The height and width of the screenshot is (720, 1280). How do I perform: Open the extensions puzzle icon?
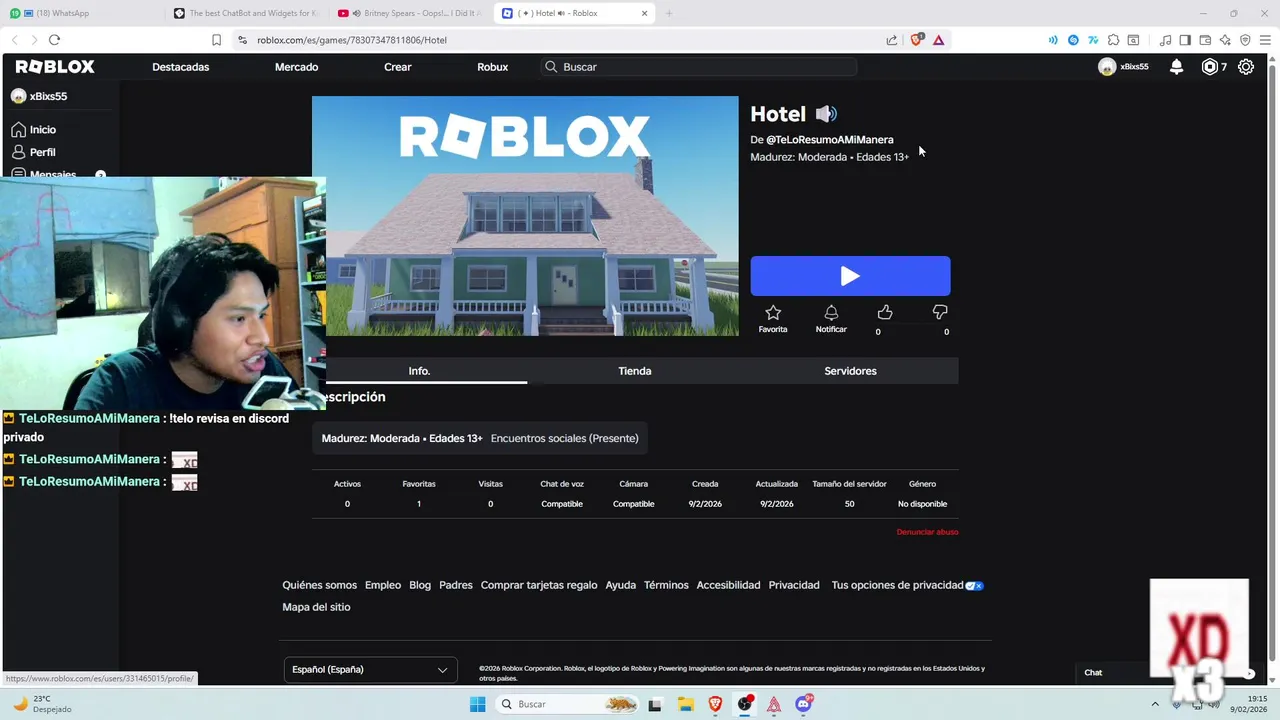tap(1113, 40)
